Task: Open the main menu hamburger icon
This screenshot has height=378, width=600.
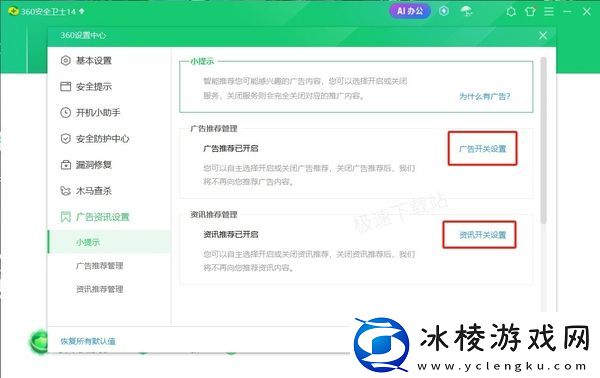Action: tap(549, 11)
